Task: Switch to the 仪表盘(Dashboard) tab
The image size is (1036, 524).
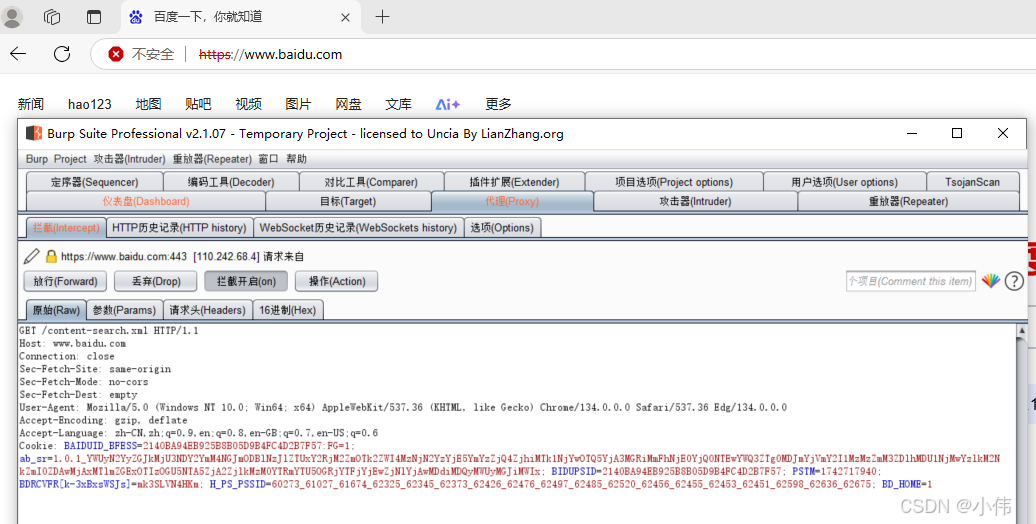Action: (x=145, y=202)
